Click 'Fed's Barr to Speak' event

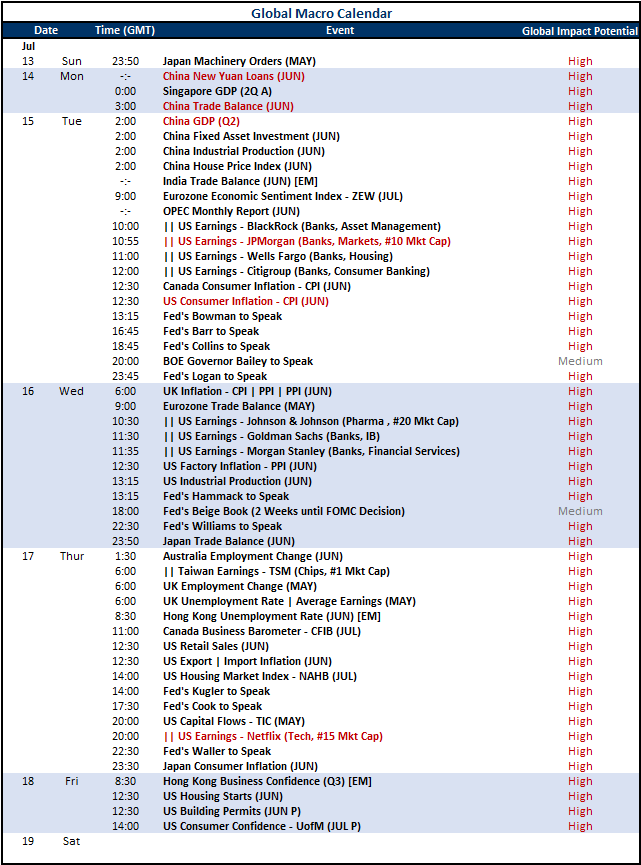point(211,331)
